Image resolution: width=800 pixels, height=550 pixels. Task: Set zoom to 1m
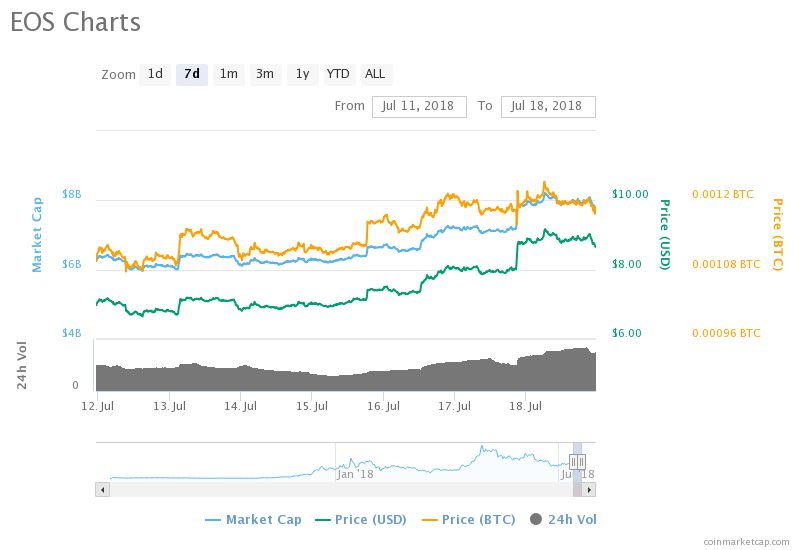pyautogui.click(x=229, y=74)
